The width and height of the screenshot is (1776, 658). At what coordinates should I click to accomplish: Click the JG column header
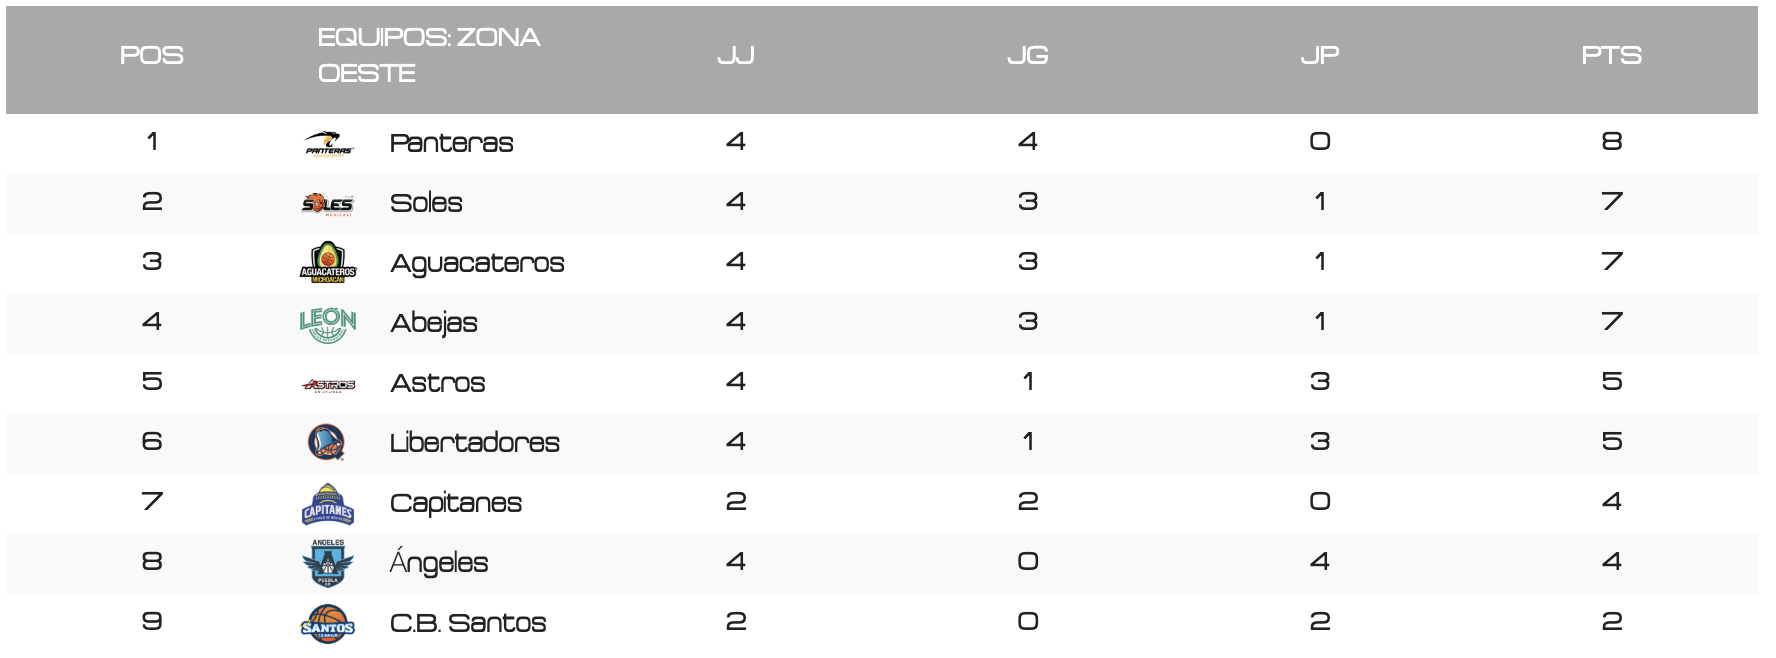point(1028,56)
